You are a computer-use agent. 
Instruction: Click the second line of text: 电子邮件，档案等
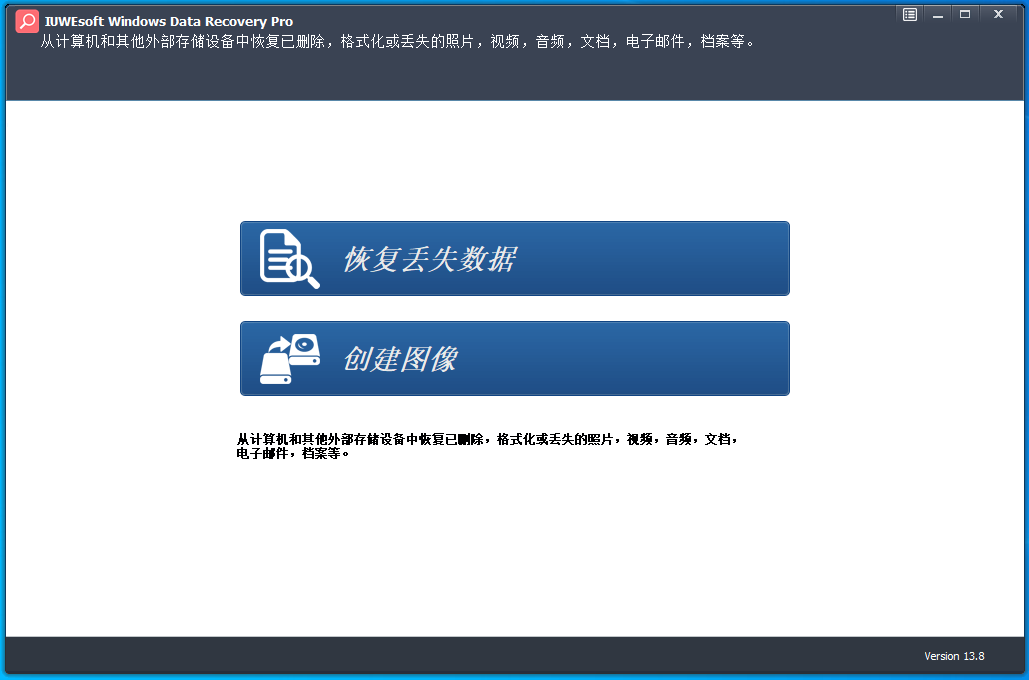tap(293, 453)
